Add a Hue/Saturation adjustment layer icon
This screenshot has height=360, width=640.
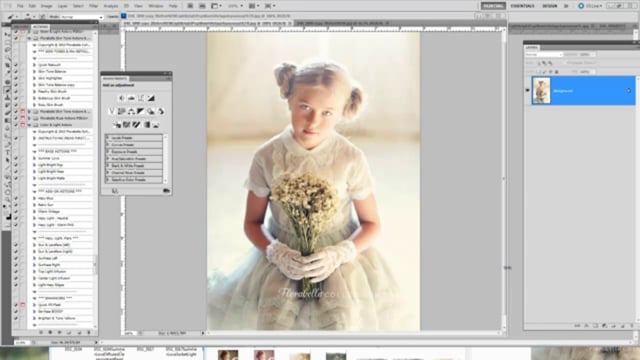pos(121,111)
